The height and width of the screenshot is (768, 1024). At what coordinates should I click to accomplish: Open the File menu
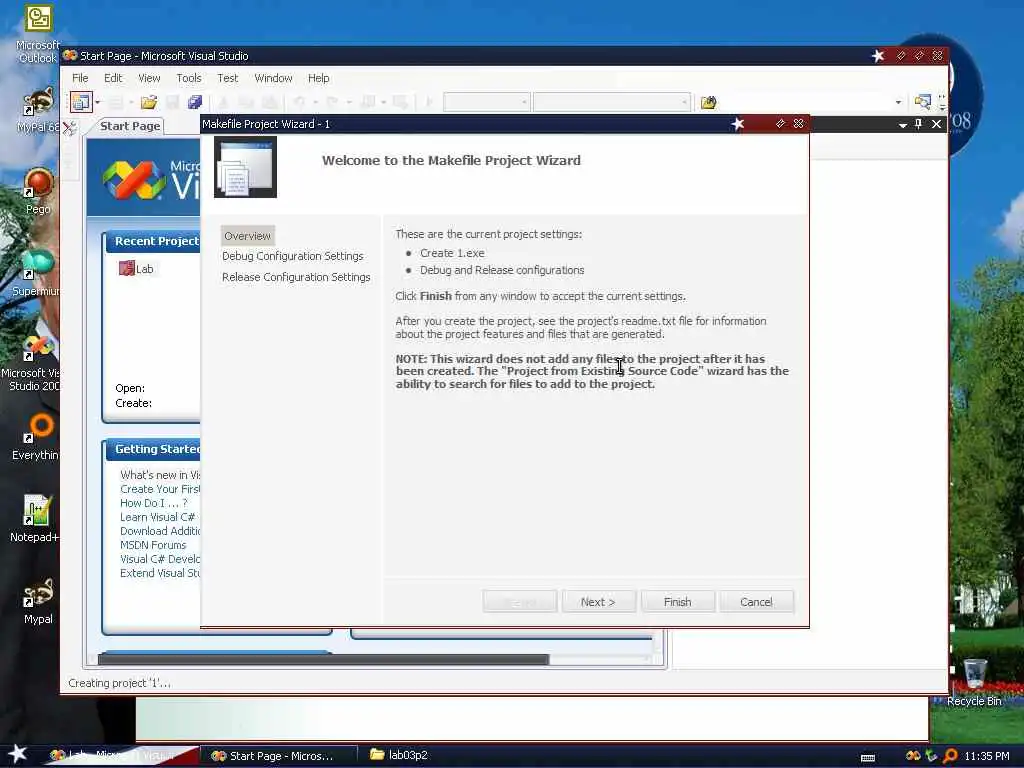click(x=80, y=78)
